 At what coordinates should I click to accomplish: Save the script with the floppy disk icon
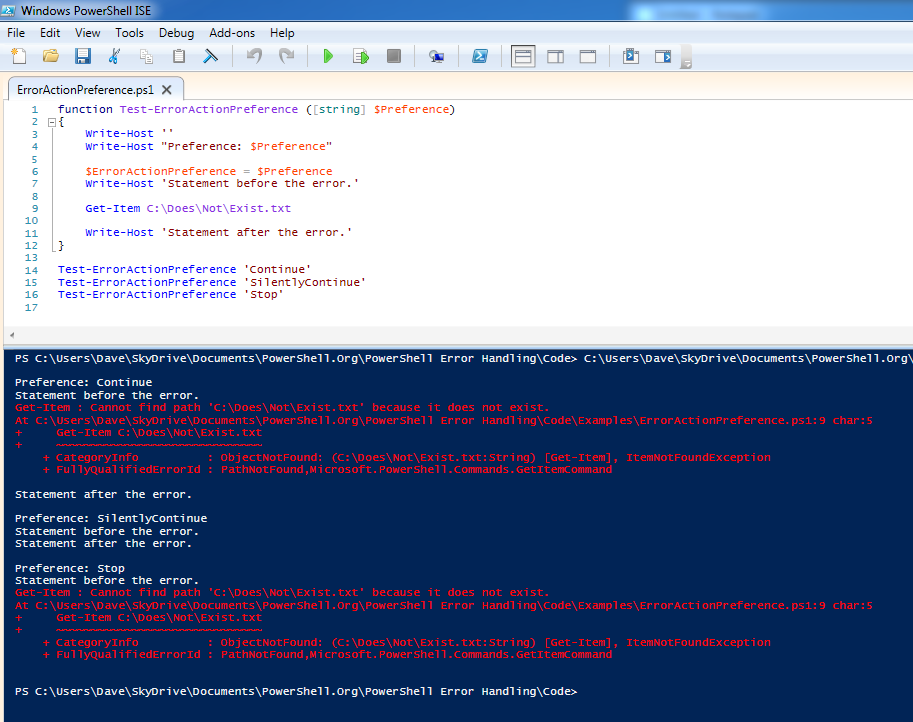(x=82, y=56)
